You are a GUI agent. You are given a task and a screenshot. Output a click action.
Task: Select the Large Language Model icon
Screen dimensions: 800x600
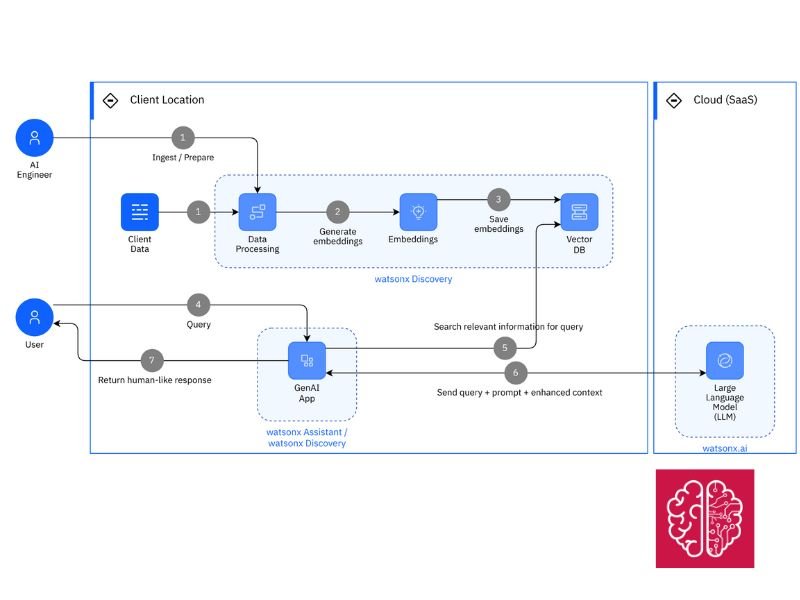point(724,361)
